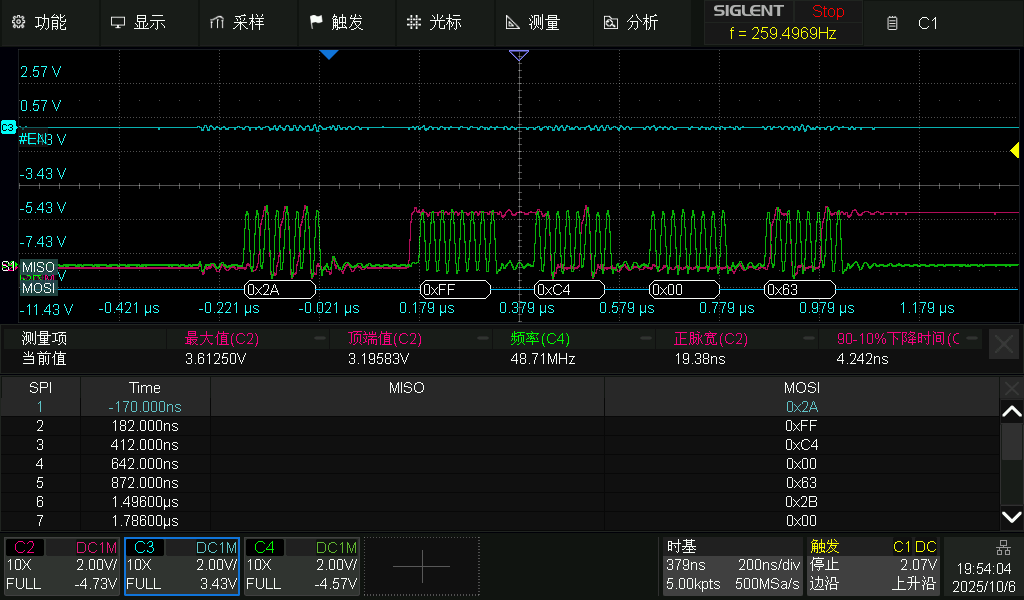
Task: Close the SPI decode list table
Action: coord(1012,387)
